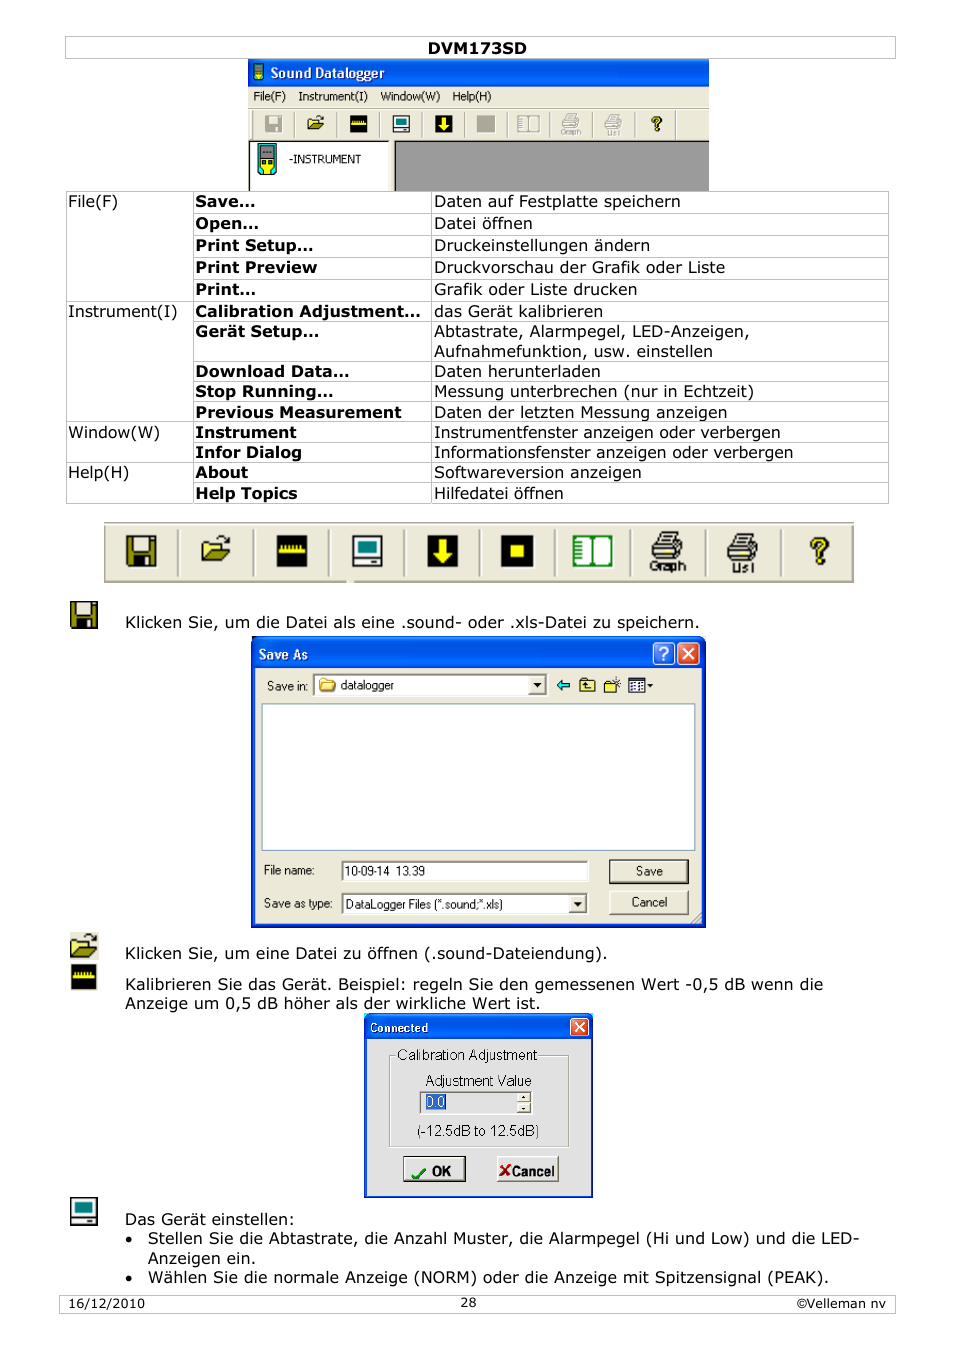Click the large Save floppy disk icon
Image resolution: width=954 pixels, height=1351 pixels.
(x=141, y=551)
